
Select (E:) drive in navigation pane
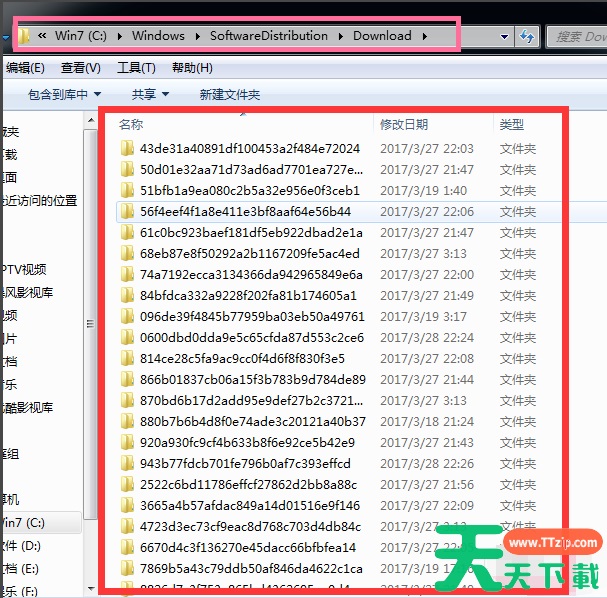coord(21,569)
